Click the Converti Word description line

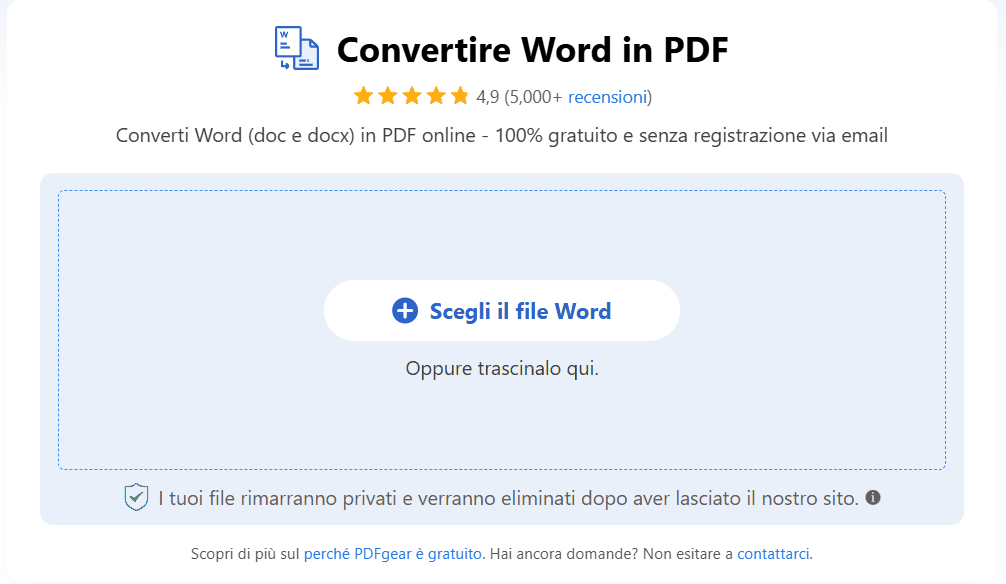[x=502, y=136]
